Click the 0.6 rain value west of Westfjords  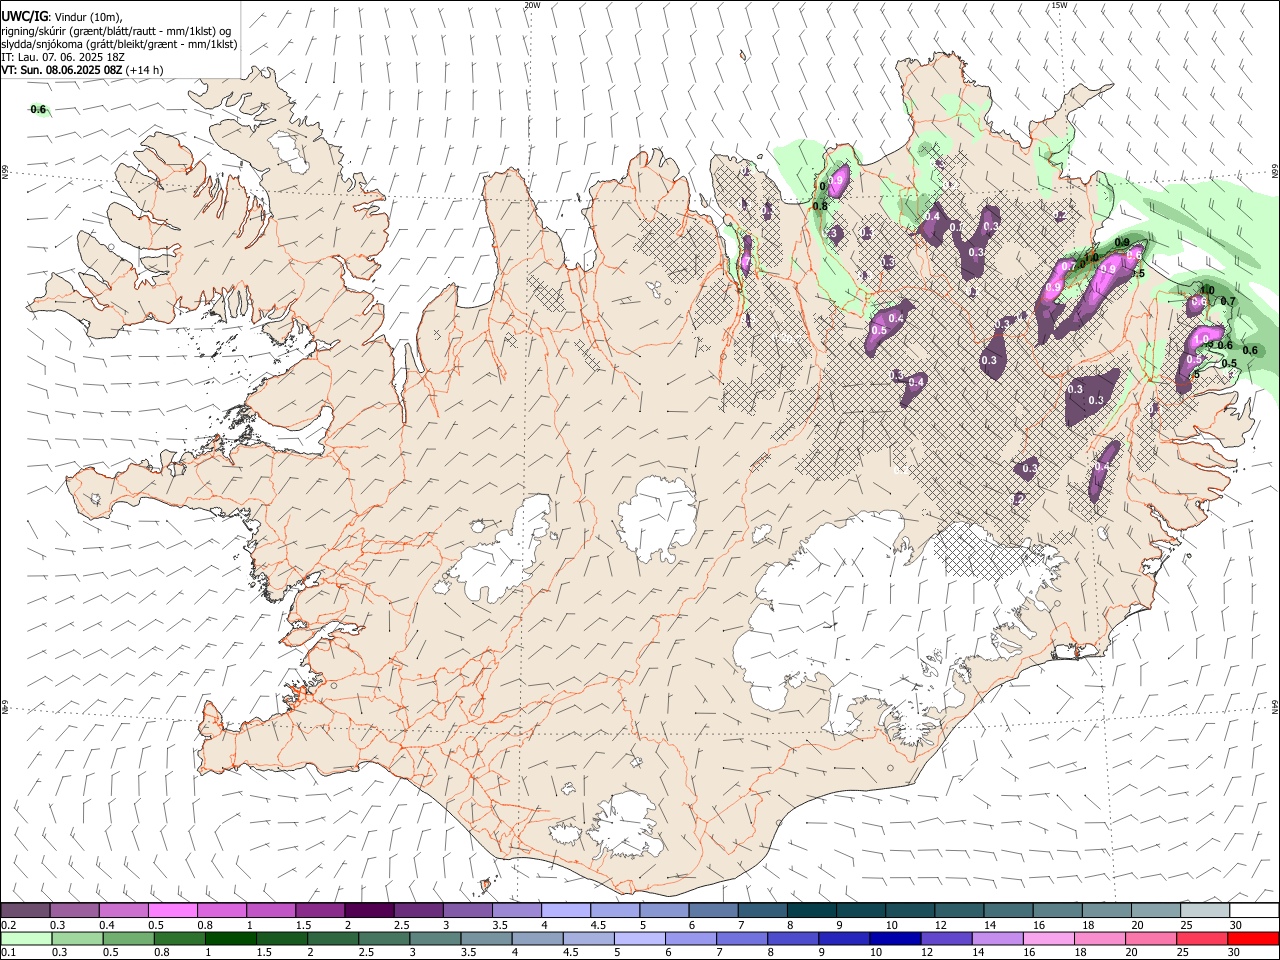(38, 109)
